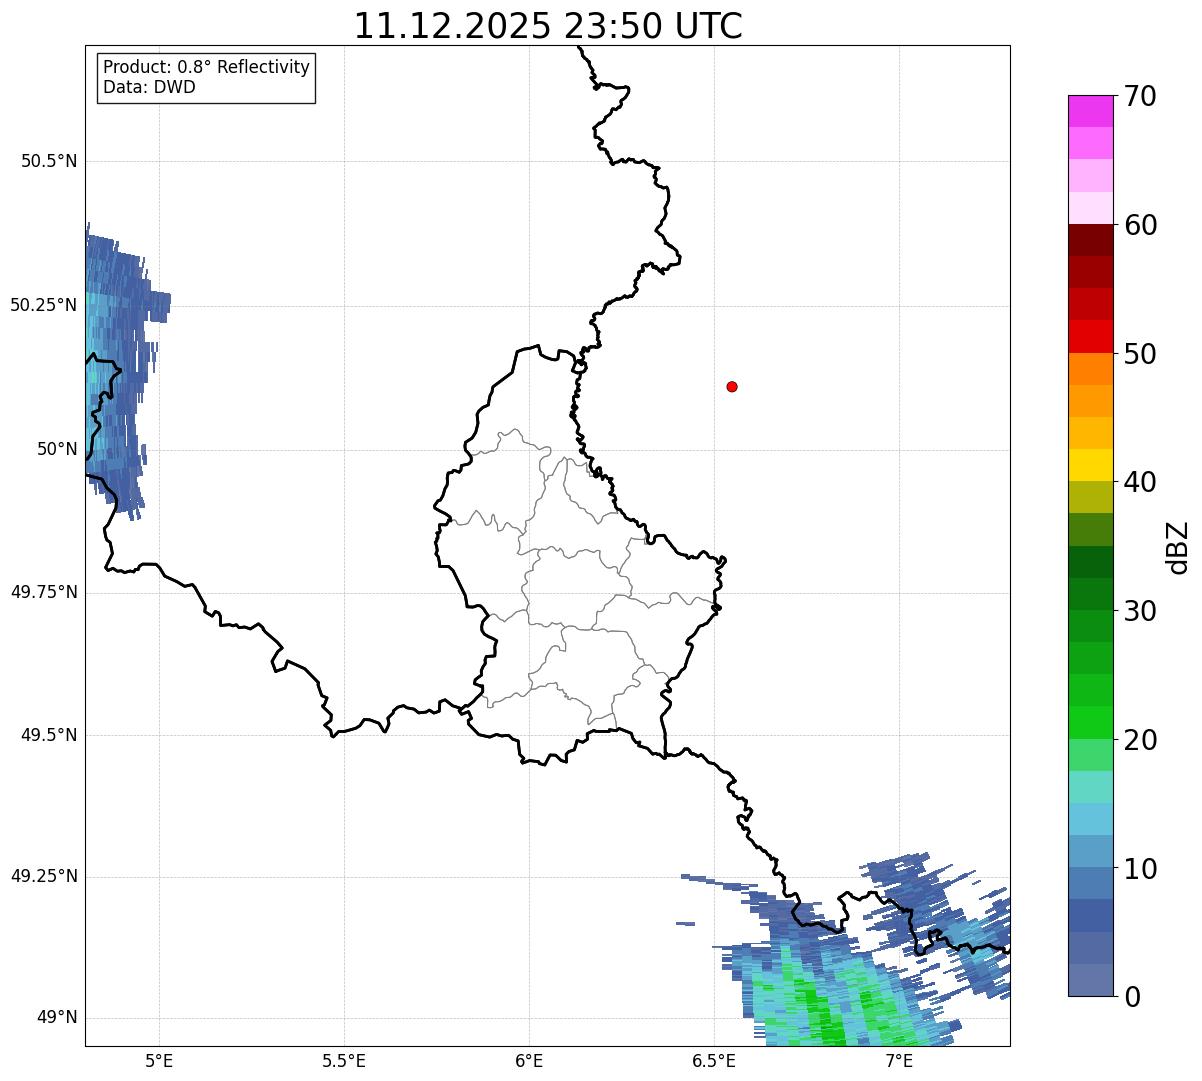This screenshot has width=1202, height=1081.
Task: Click the colorbar label '70'
Action: (x=1141, y=96)
